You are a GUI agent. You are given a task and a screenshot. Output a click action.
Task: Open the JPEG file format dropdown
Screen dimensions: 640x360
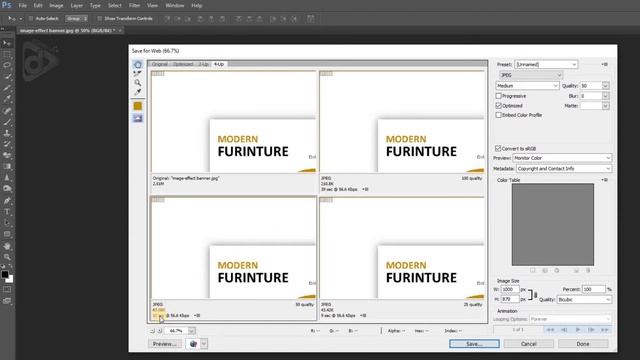click(531, 75)
